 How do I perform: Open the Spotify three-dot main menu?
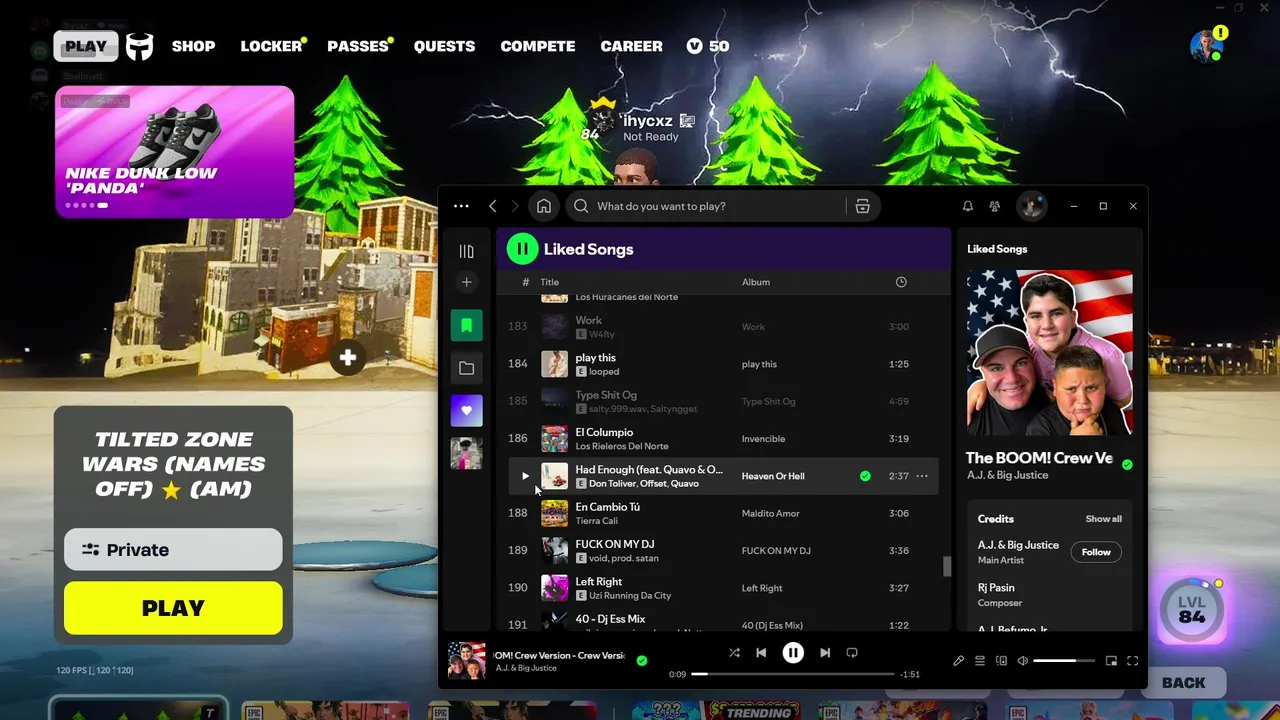[x=461, y=206]
